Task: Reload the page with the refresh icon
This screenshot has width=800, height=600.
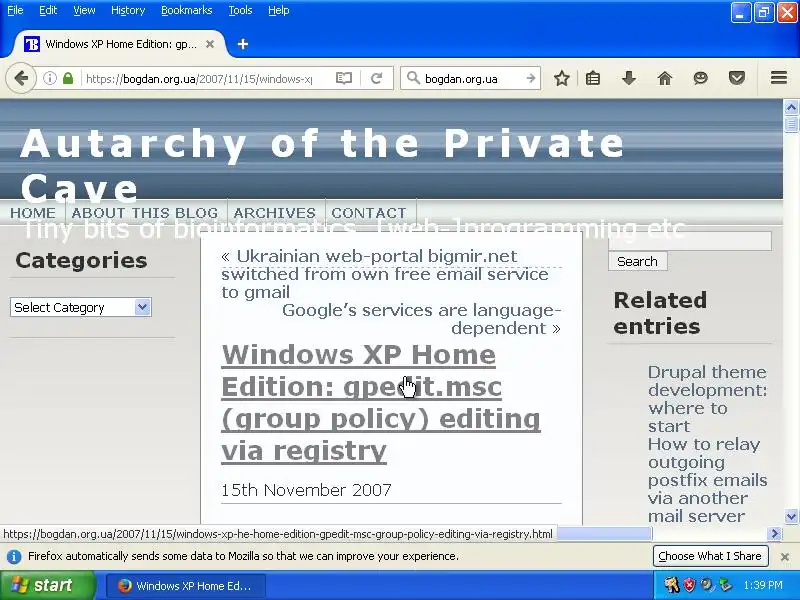Action: [x=377, y=79]
